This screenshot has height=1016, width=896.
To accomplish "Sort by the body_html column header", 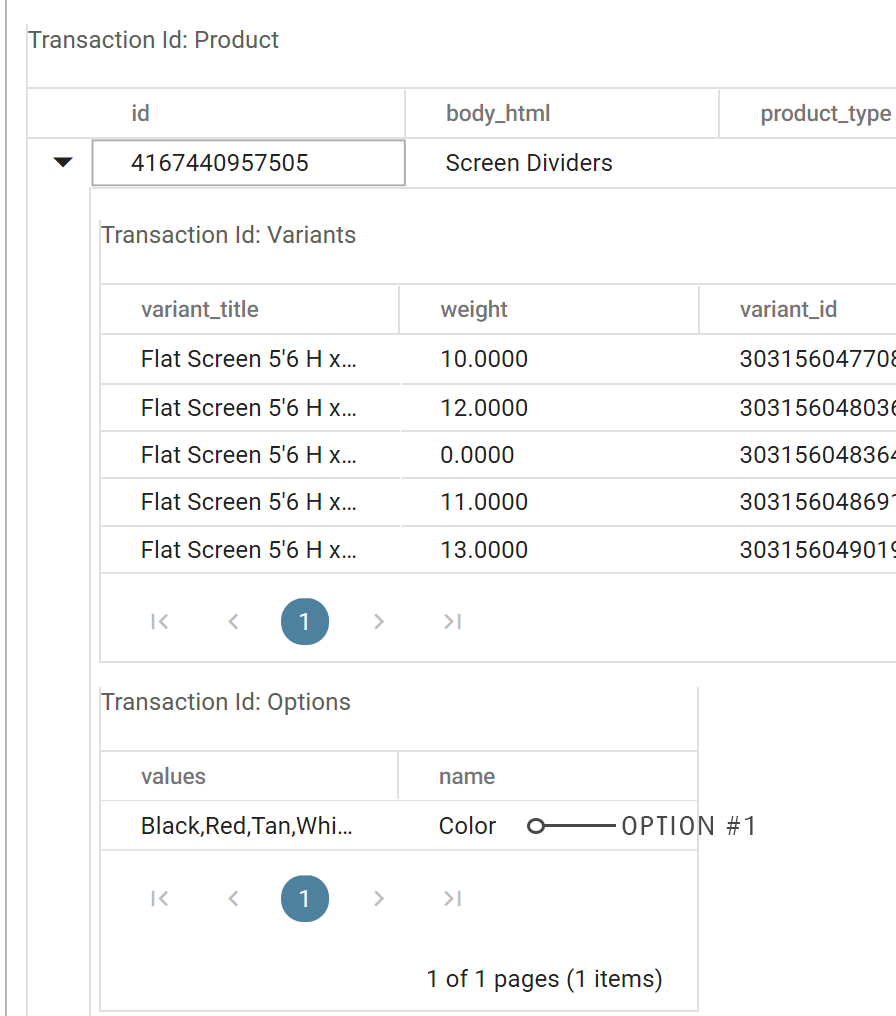I will (x=498, y=114).
